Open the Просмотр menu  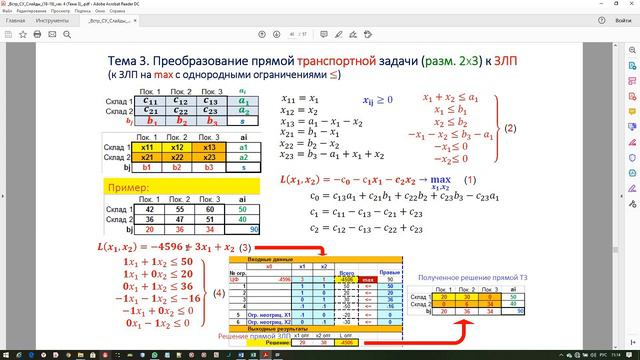coord(60,11)
